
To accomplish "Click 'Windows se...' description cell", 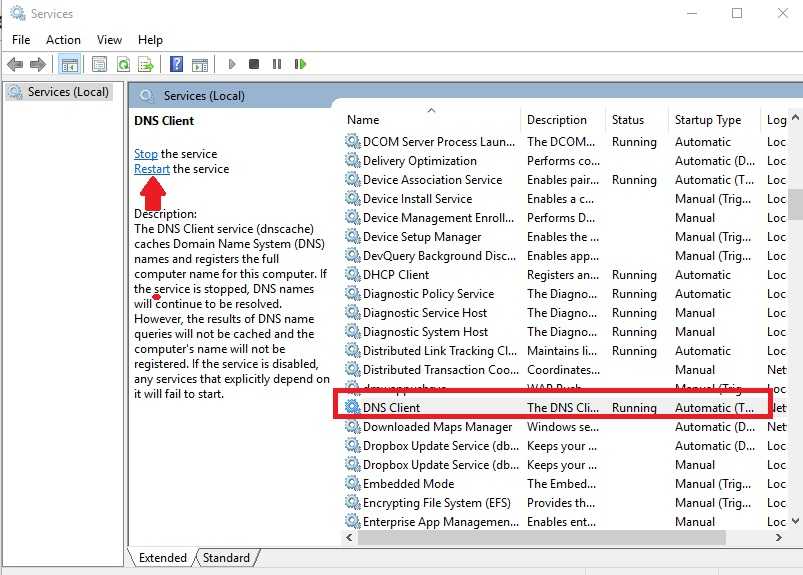I will [x=563, y=427].
